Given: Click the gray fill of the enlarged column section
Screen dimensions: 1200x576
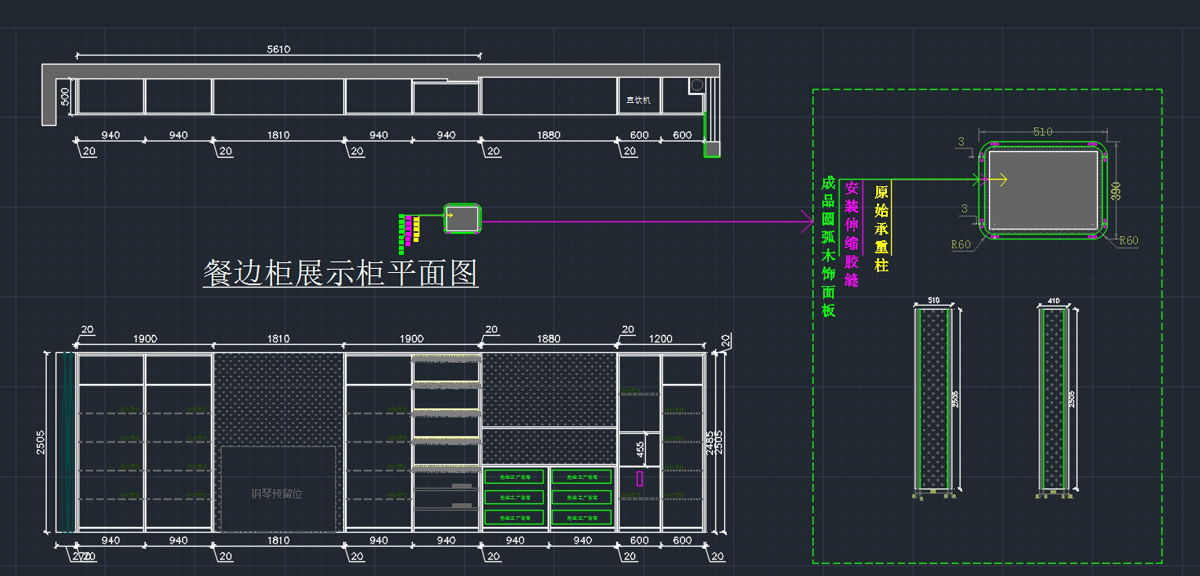Looking at the screenshot, I should (1045, 190).
